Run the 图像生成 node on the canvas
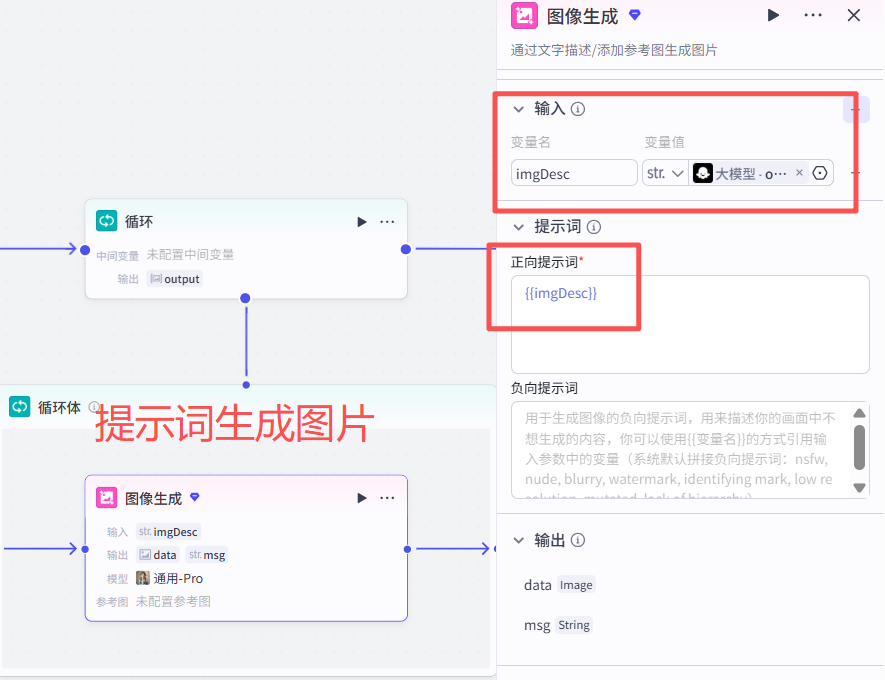The image size is (885, 680). click(362, 498)
